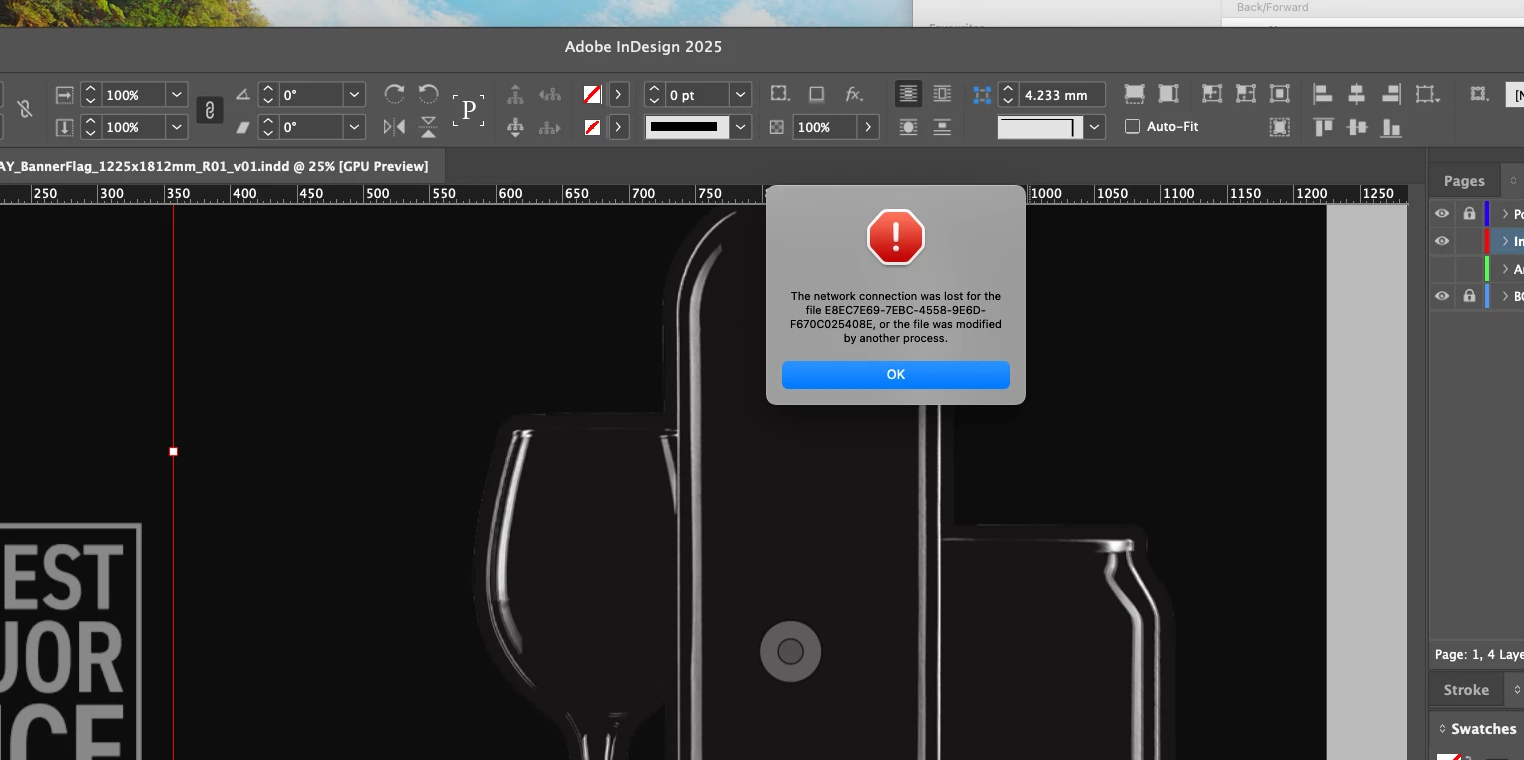1524x760 pixels.
Task: Align horizontal centers icon
Action: [x=1356, y=94]
